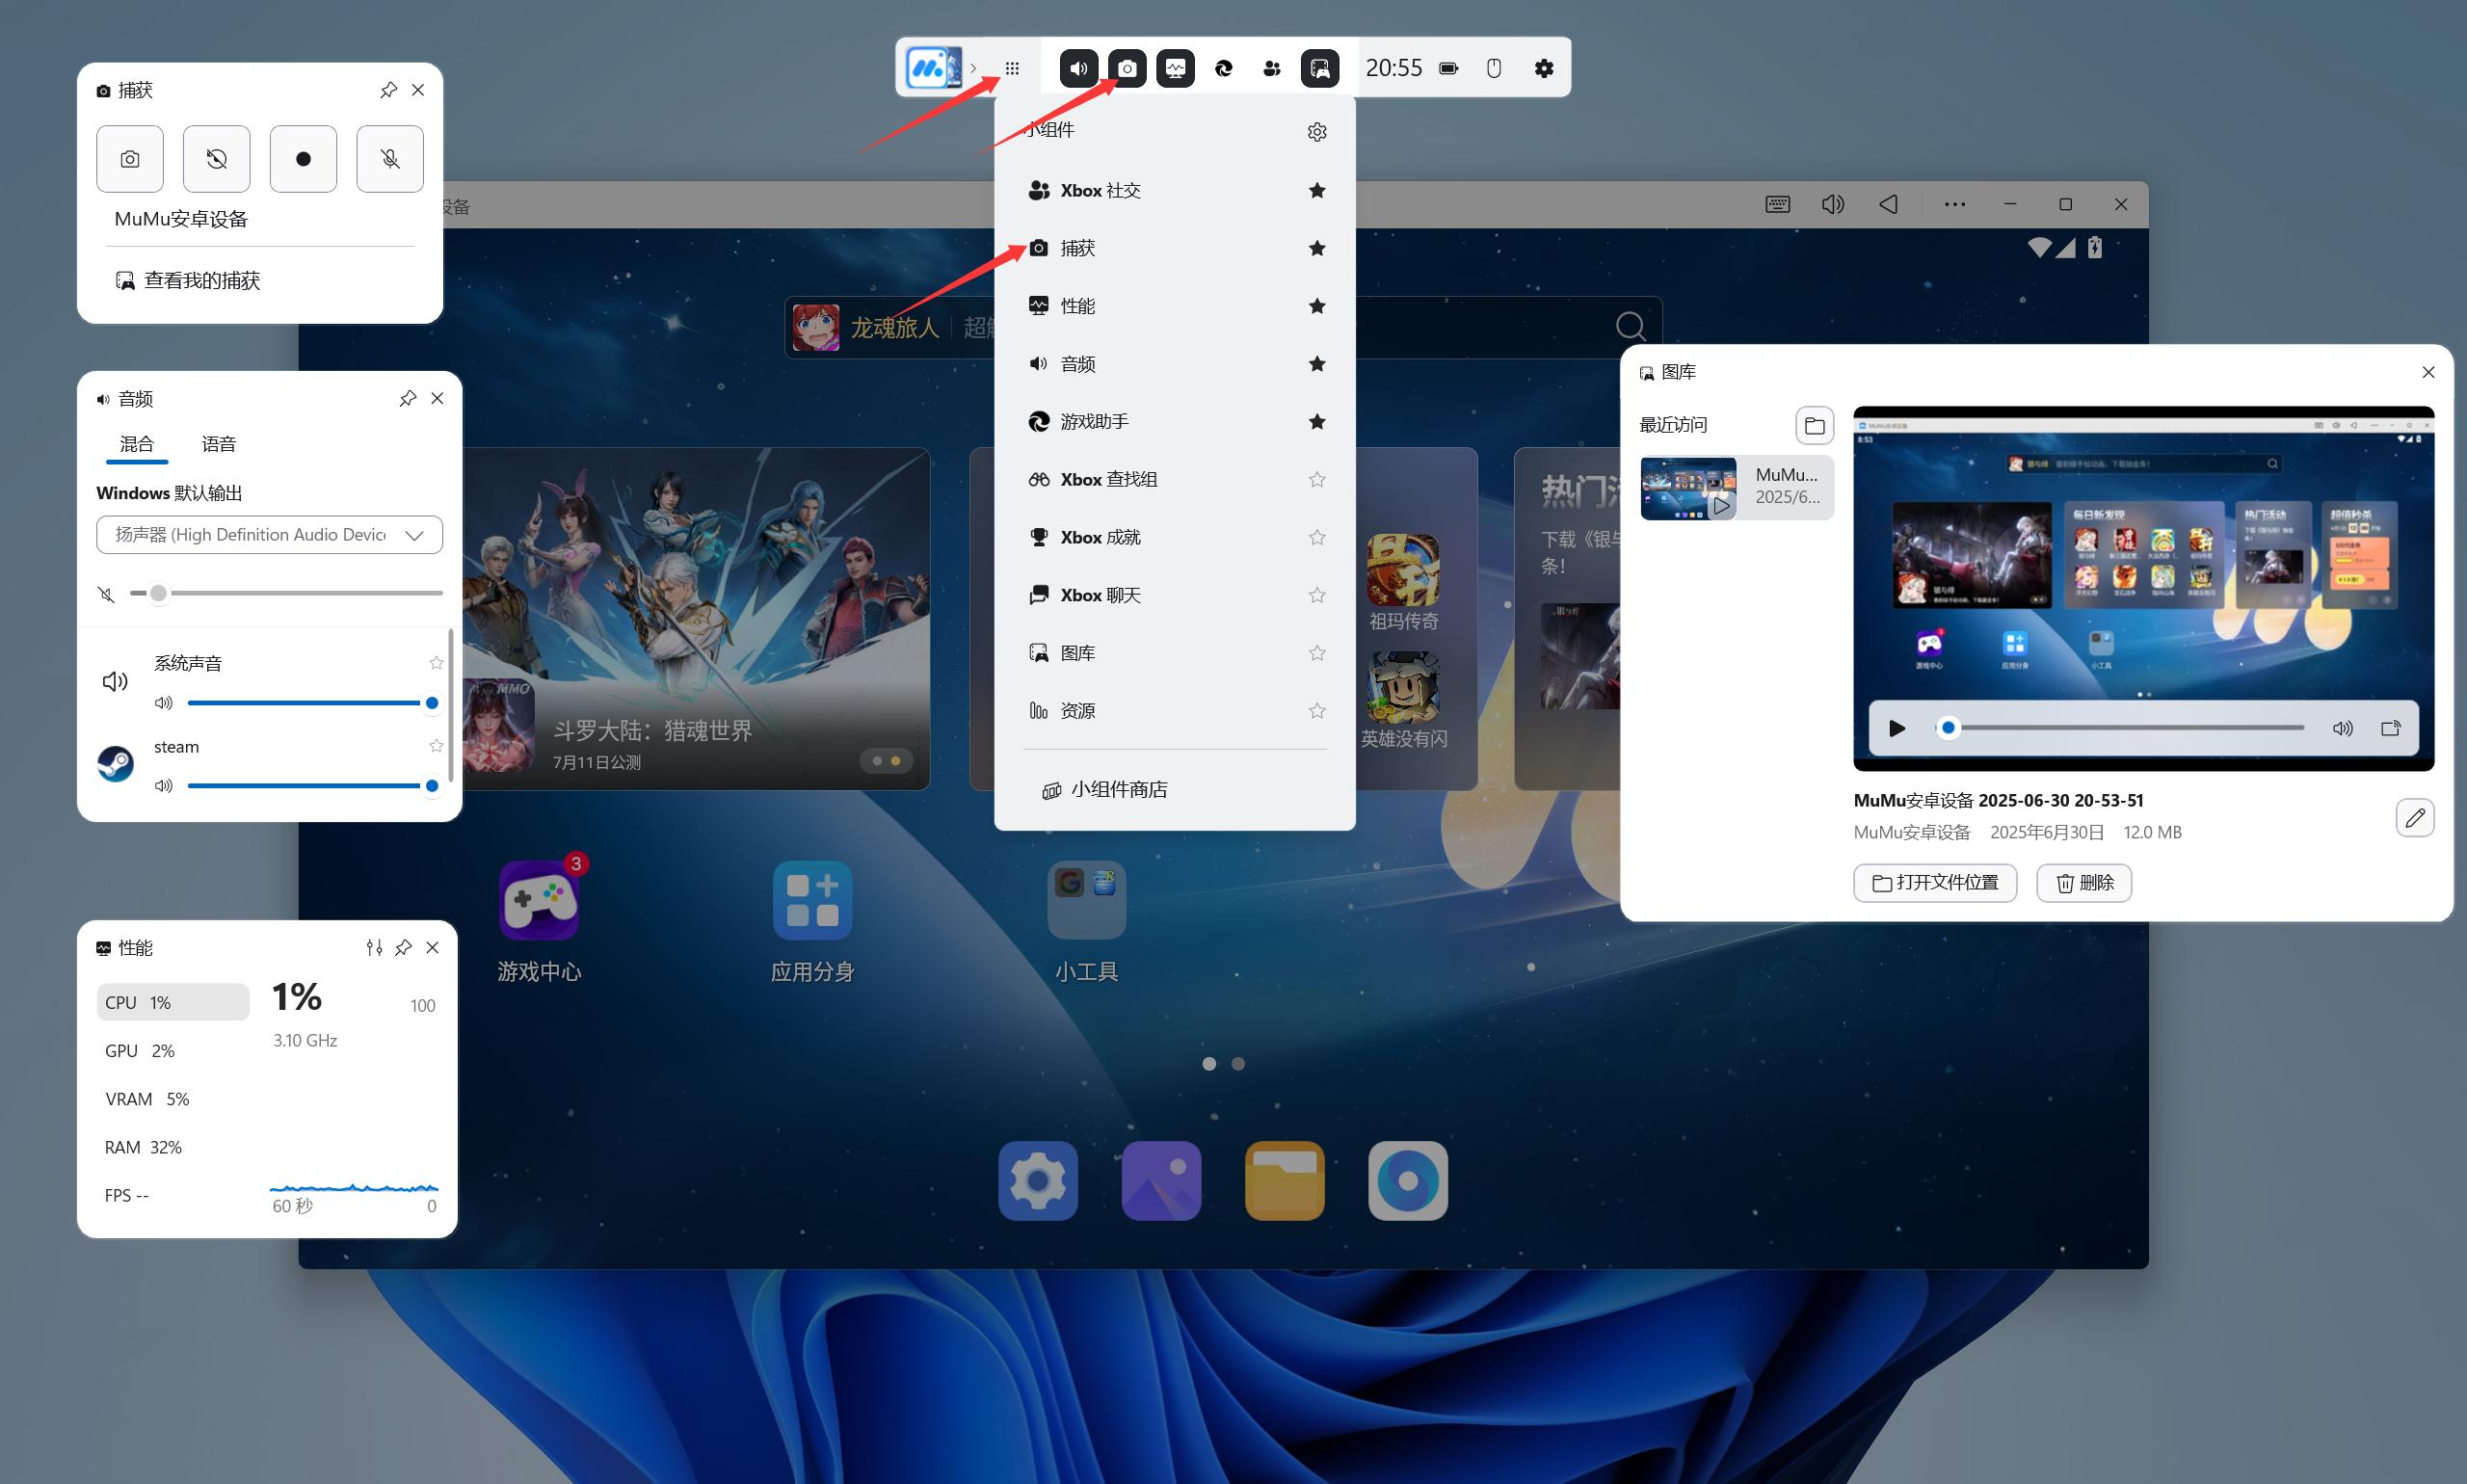Select Xbox 成就 from widget menu
The image size is (2467, 1484).
click(x=1100, y=537)
